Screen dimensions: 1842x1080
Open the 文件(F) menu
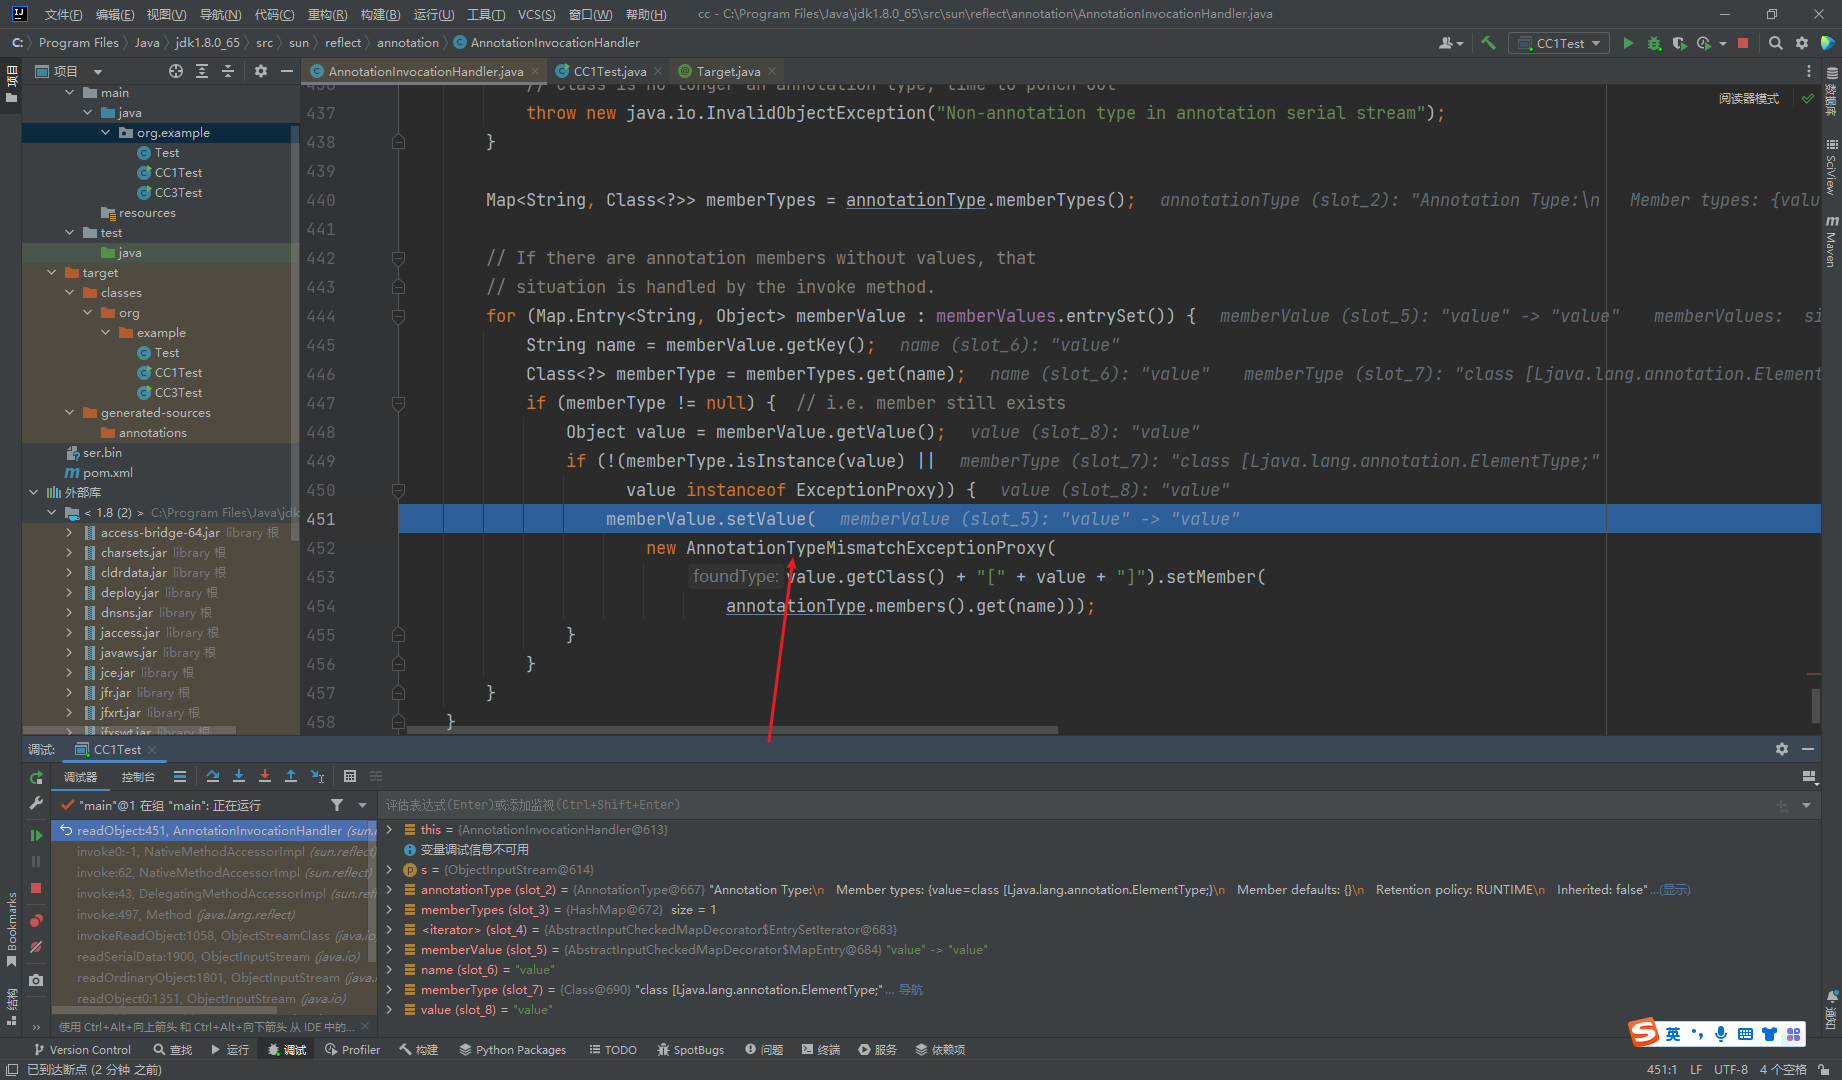click(63, 14)
